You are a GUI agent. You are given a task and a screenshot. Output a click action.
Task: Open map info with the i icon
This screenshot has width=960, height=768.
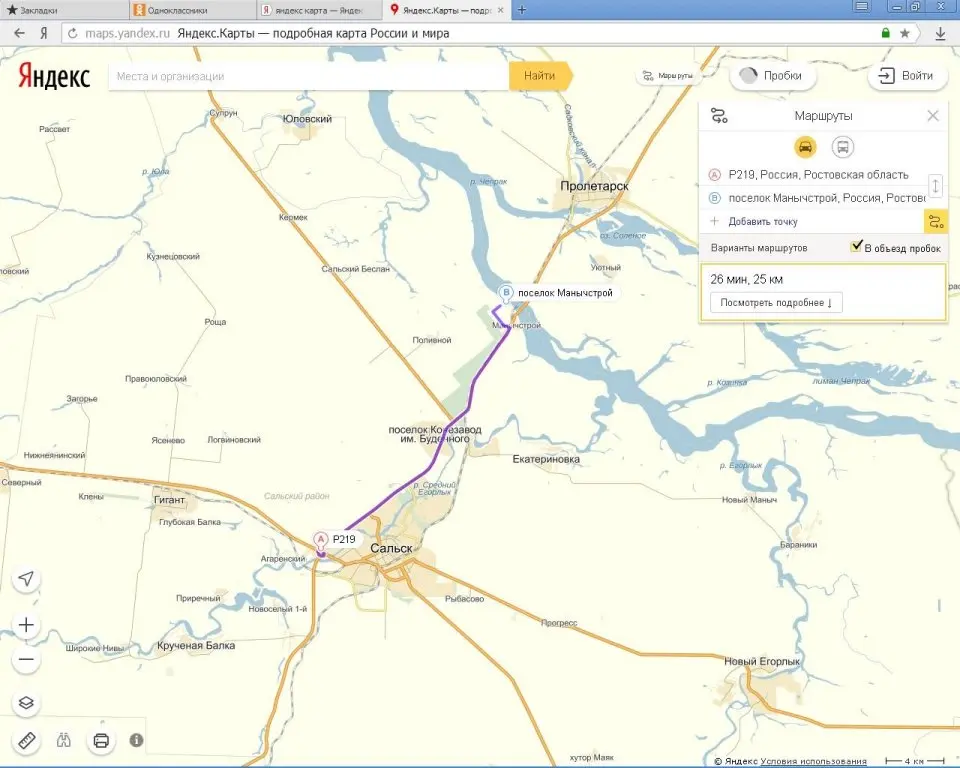tap(137, 740)
